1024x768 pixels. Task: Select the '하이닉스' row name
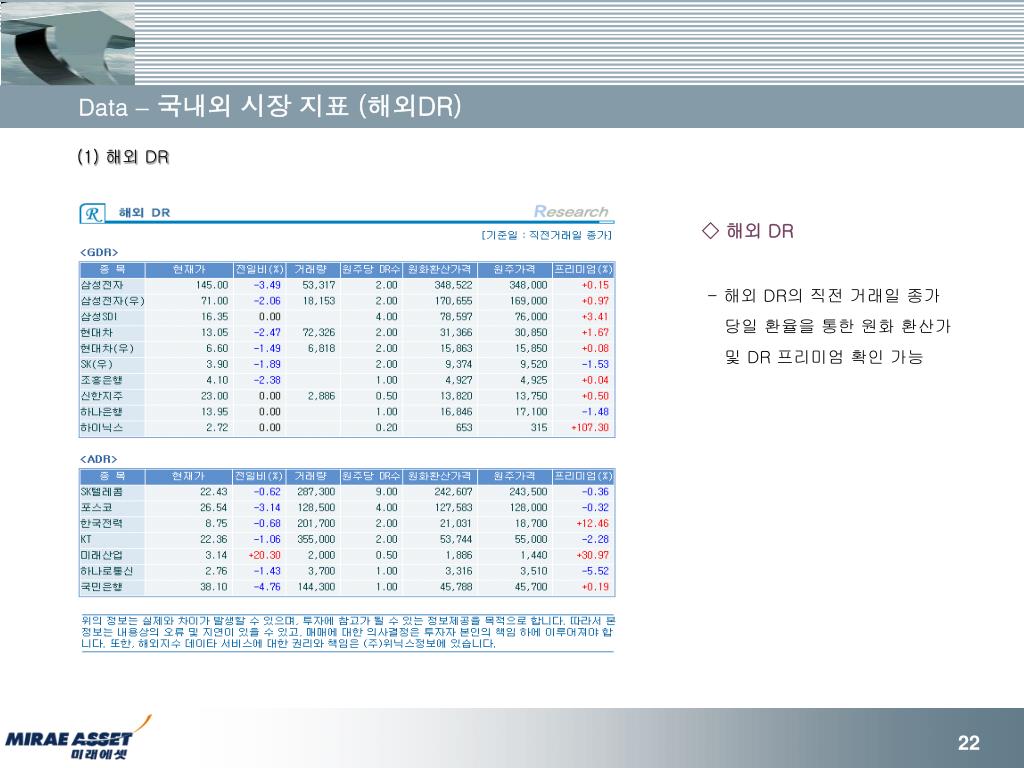tap(101, 428)
